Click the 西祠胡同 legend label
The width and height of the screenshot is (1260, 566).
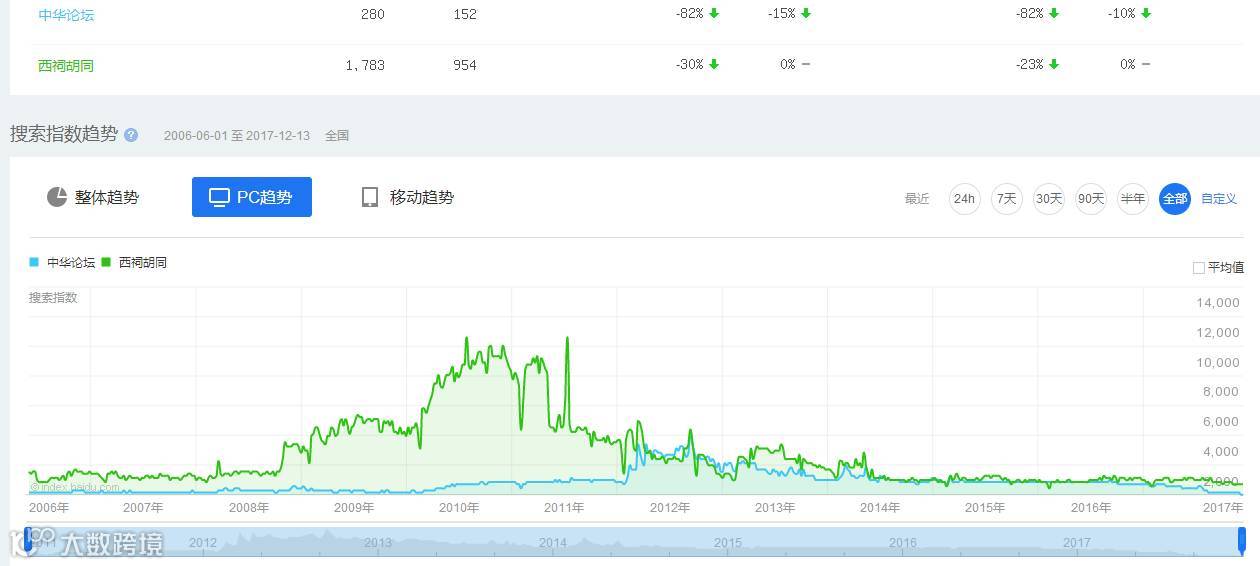pyautogui.click(x=143, y=262)
